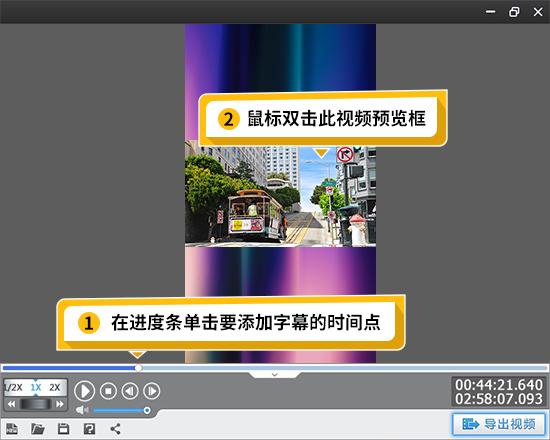Click the progress bar playhead knob
This screenshot has width=550, height=440.
tap(139, 368)
